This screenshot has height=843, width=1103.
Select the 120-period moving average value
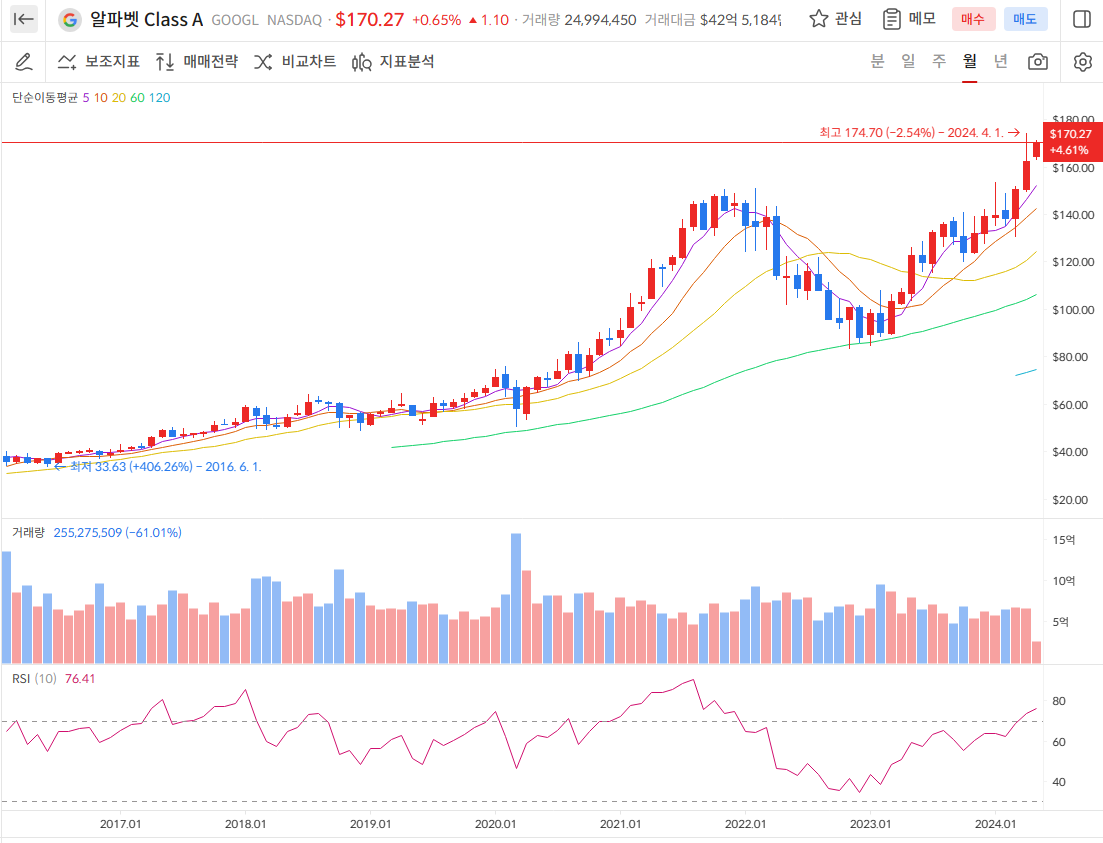(160, 98)
